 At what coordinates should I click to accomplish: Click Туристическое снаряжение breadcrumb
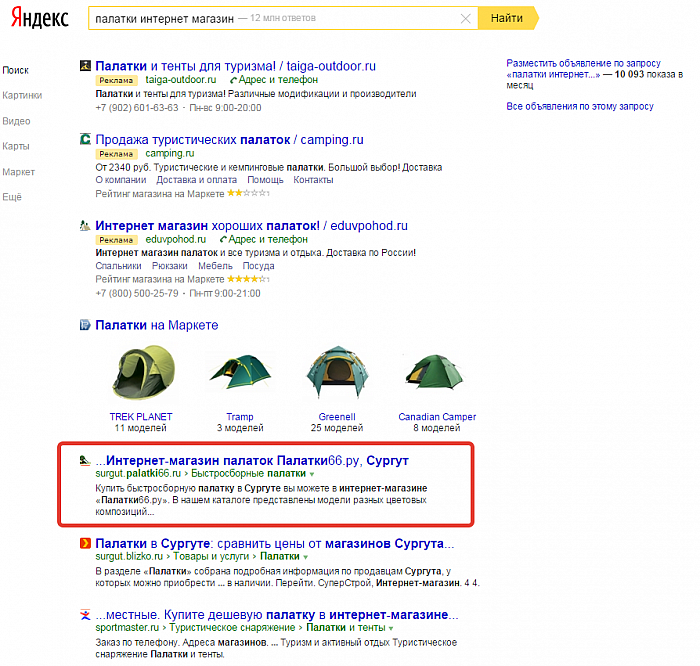pos(233,628)
